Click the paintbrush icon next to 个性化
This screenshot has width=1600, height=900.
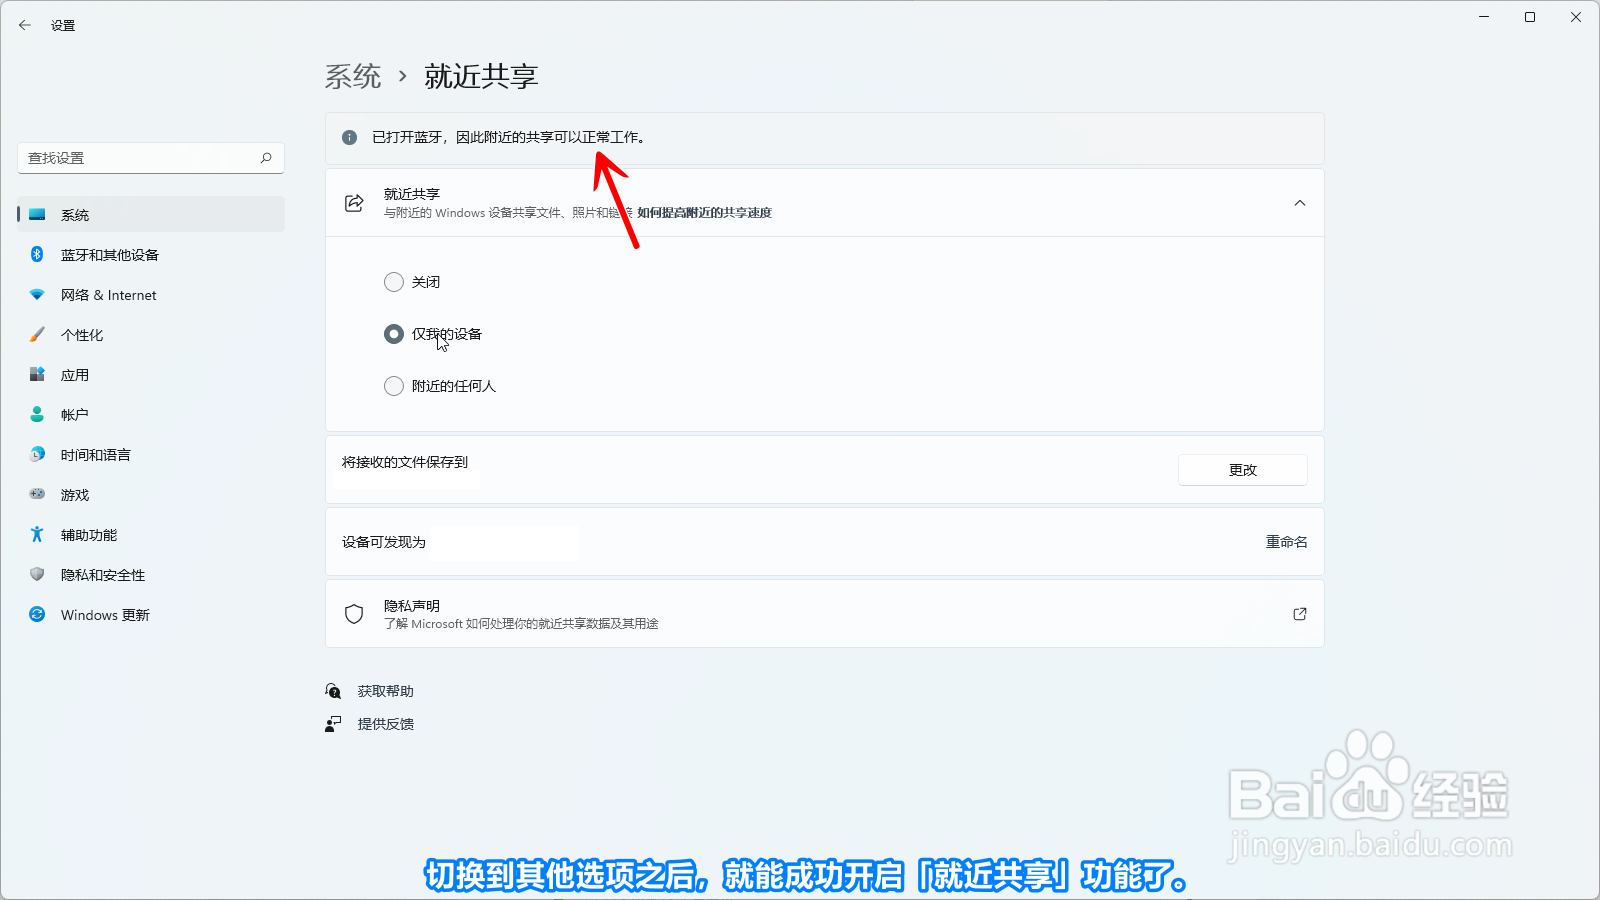[37, 334]
